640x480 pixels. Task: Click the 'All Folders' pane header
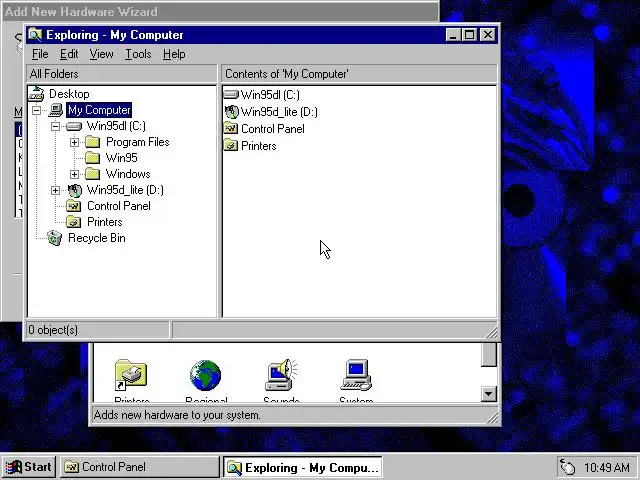(122, 74)
